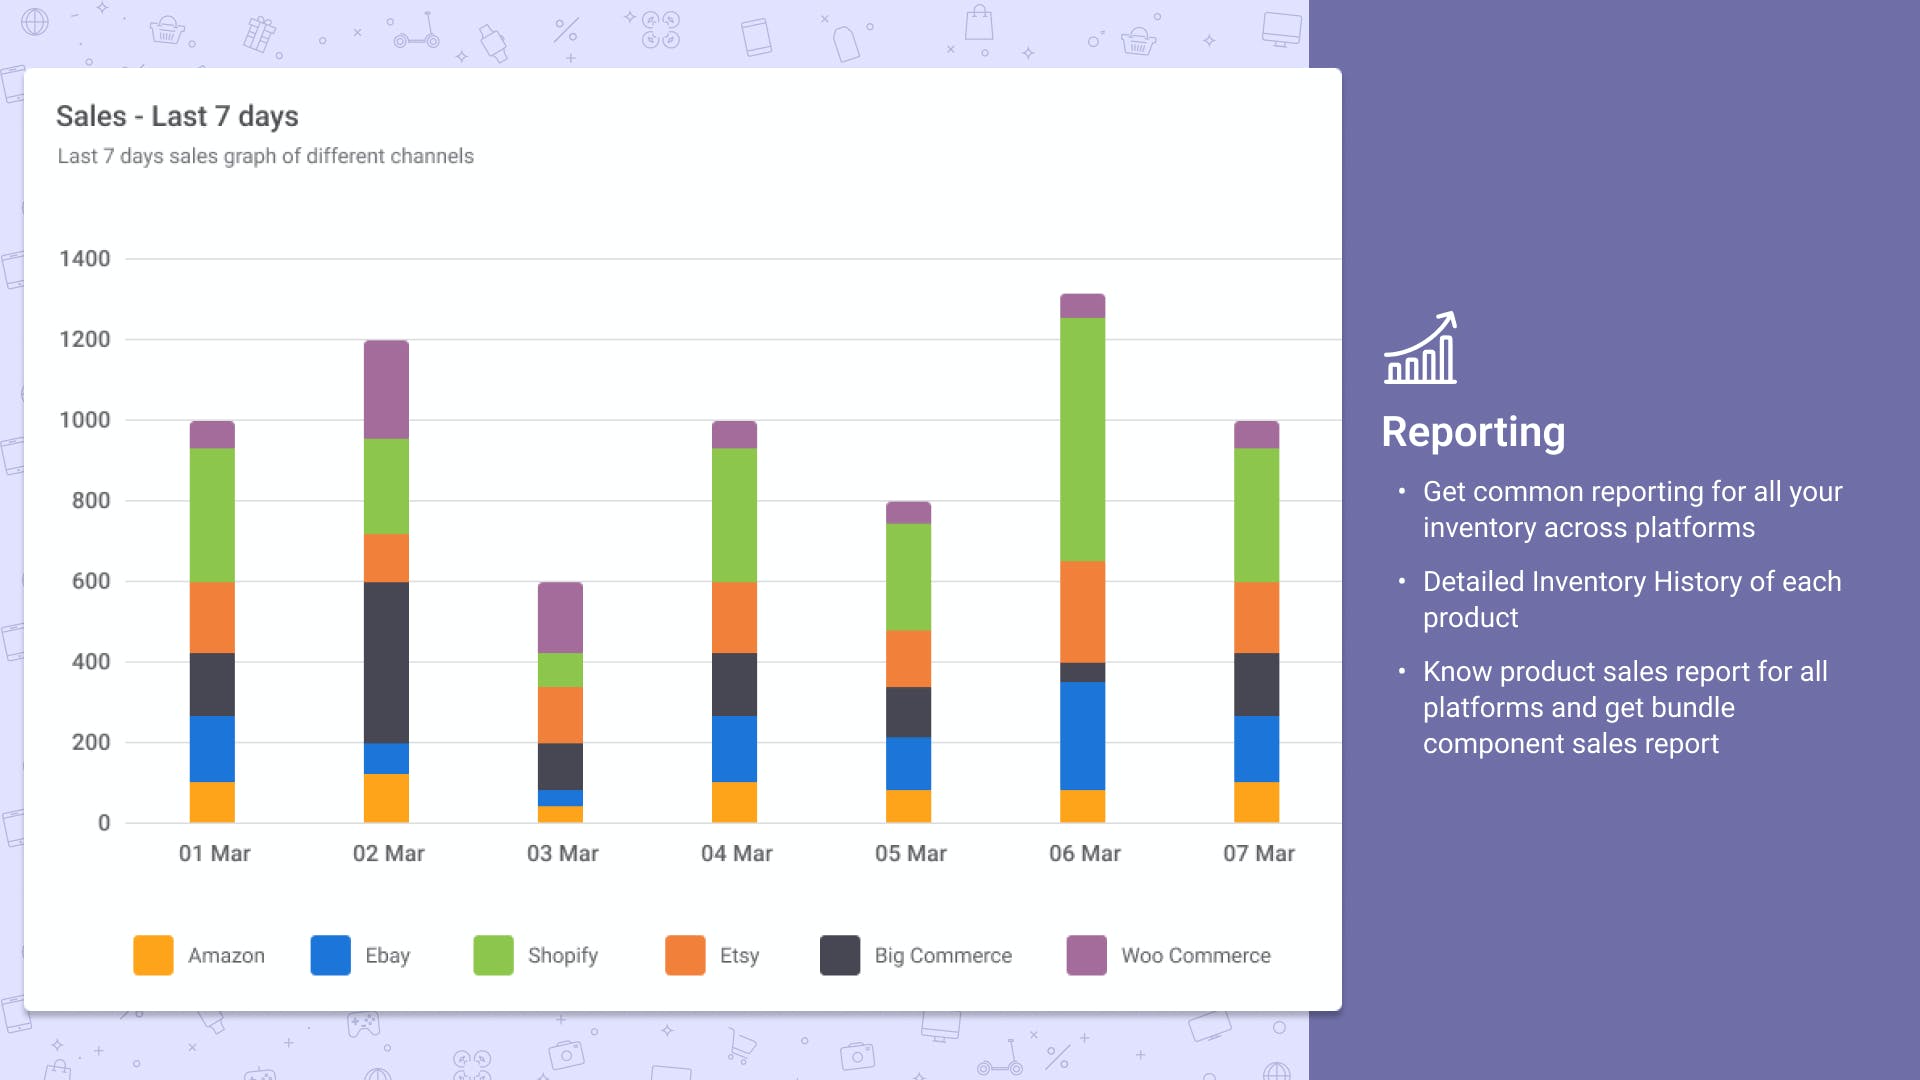The width and height of the screenshot is (1920, 1080).
Task: Click the Reporting bar chart icon
Action: click(x=1420, y=348)
